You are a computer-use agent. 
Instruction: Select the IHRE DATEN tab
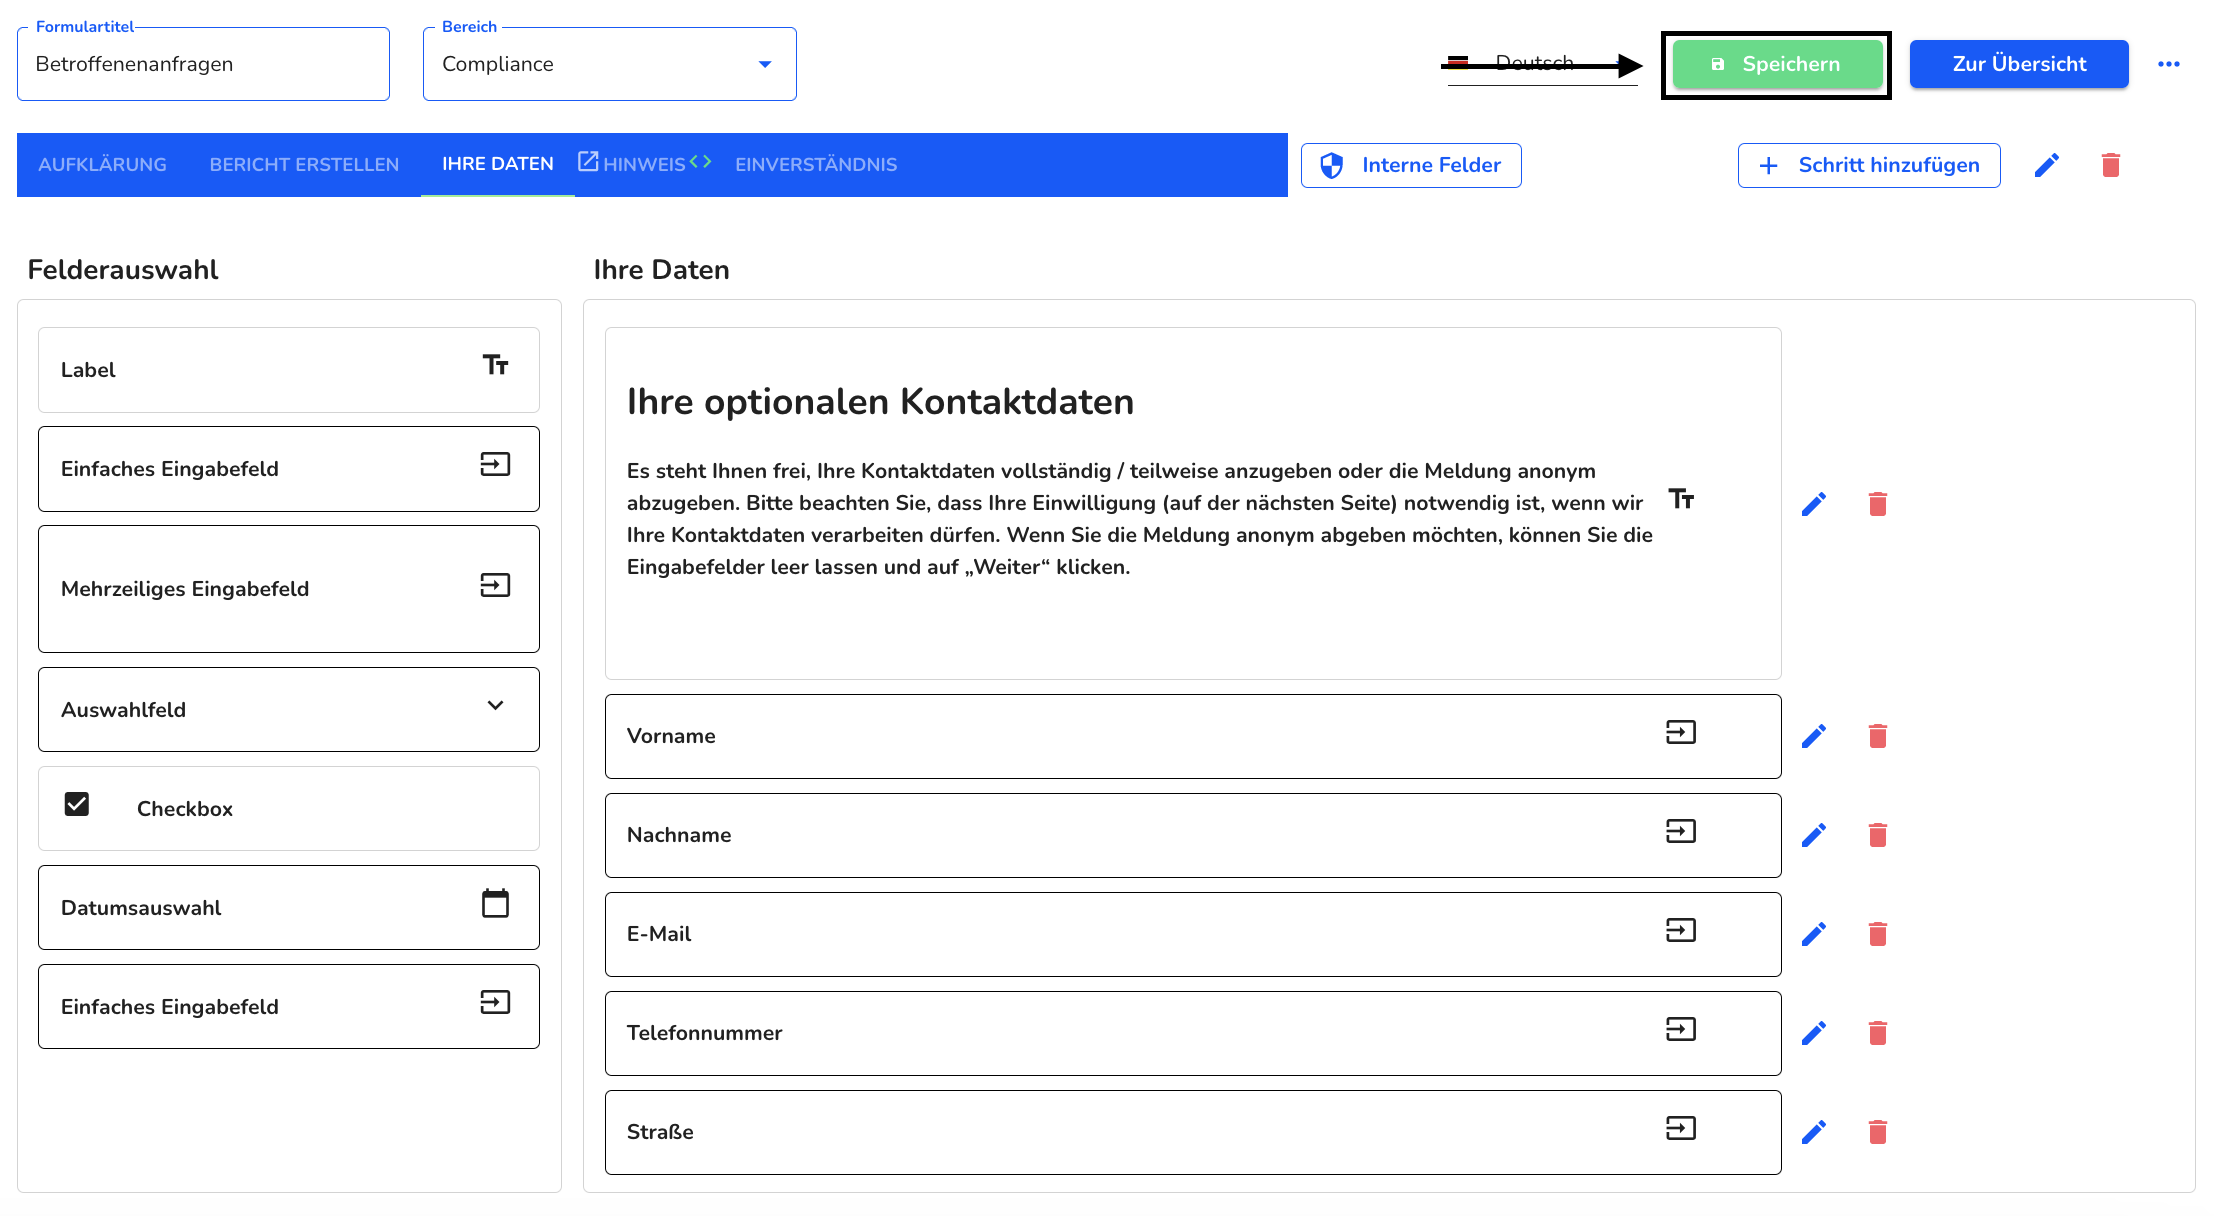(498, 164)
